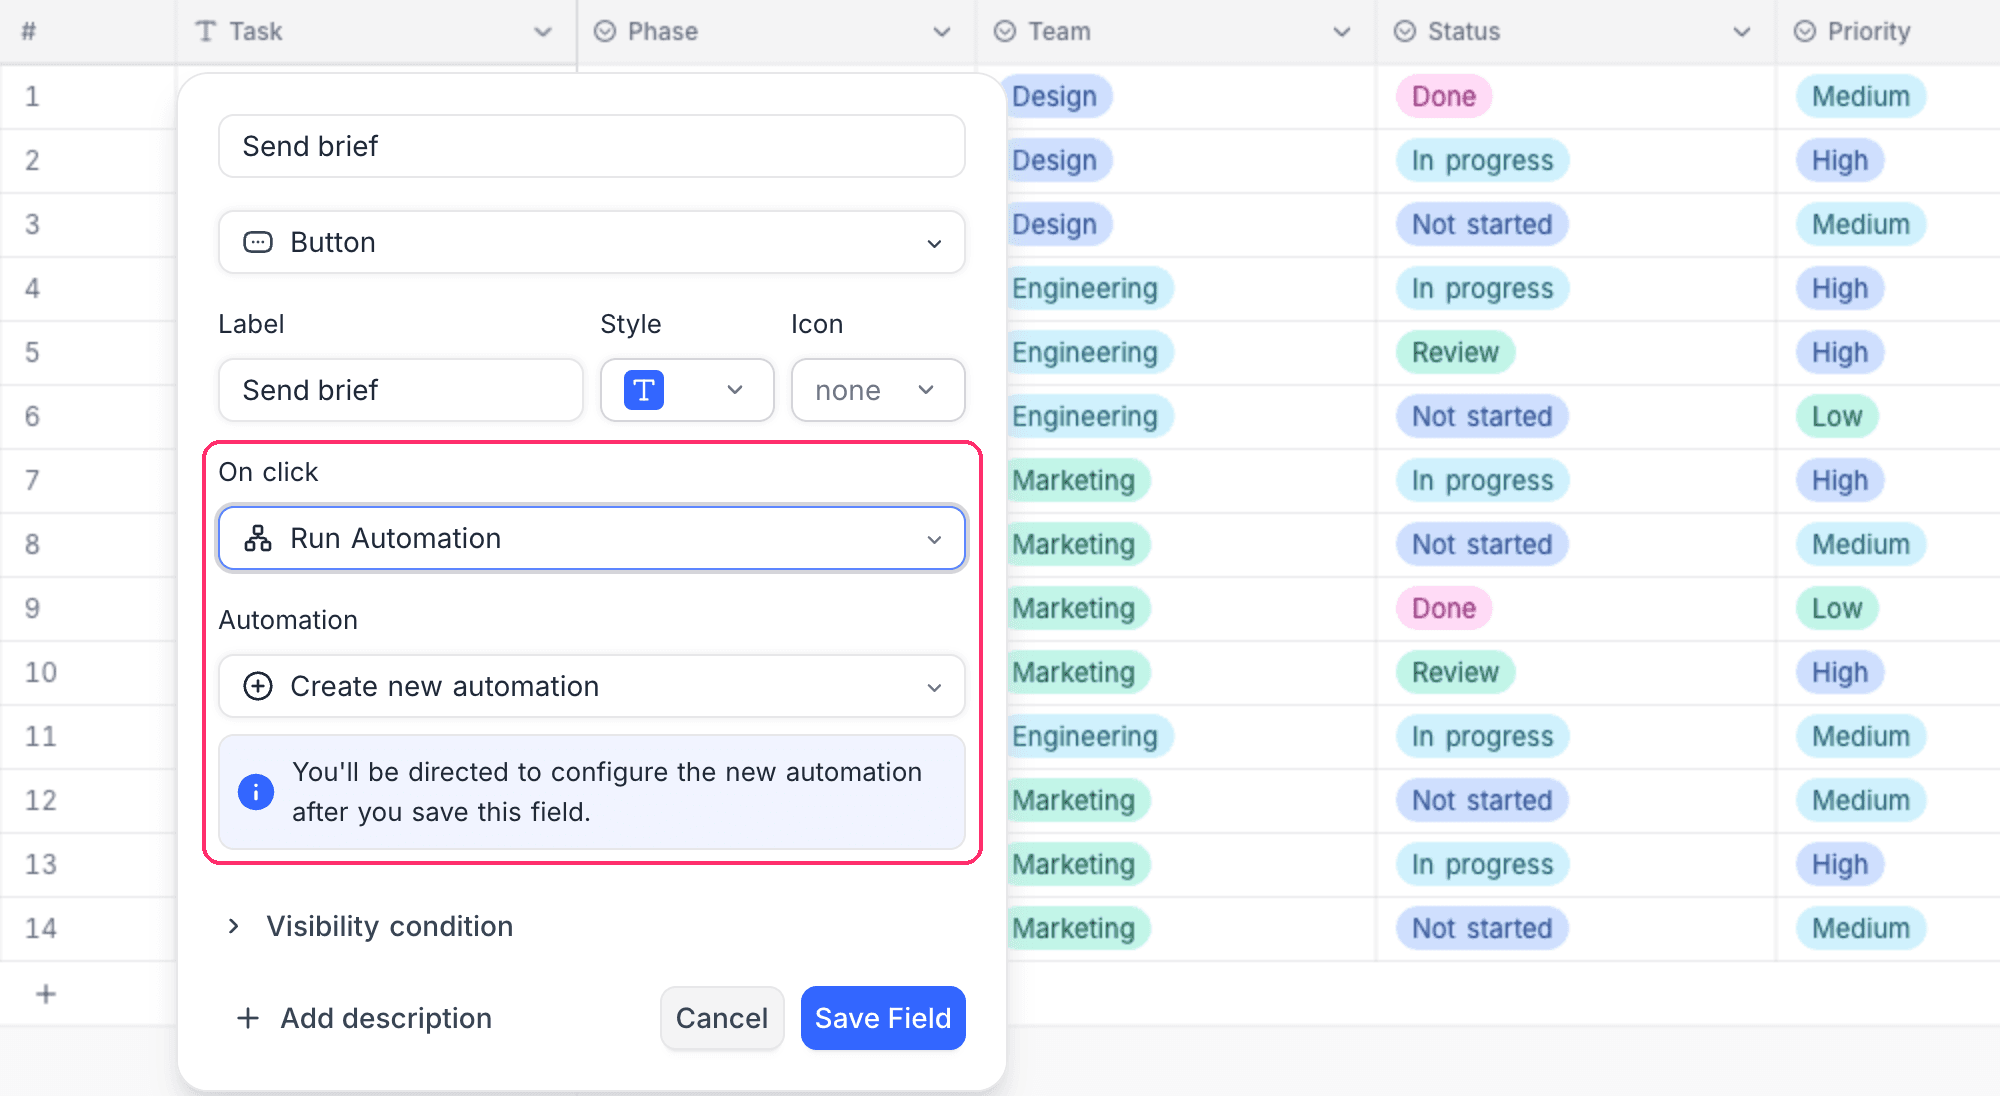The width and height of the screenshot is (2000, 1096).
Task: Click the High priority tag in row 13
Action: (x=1840, y=864)
